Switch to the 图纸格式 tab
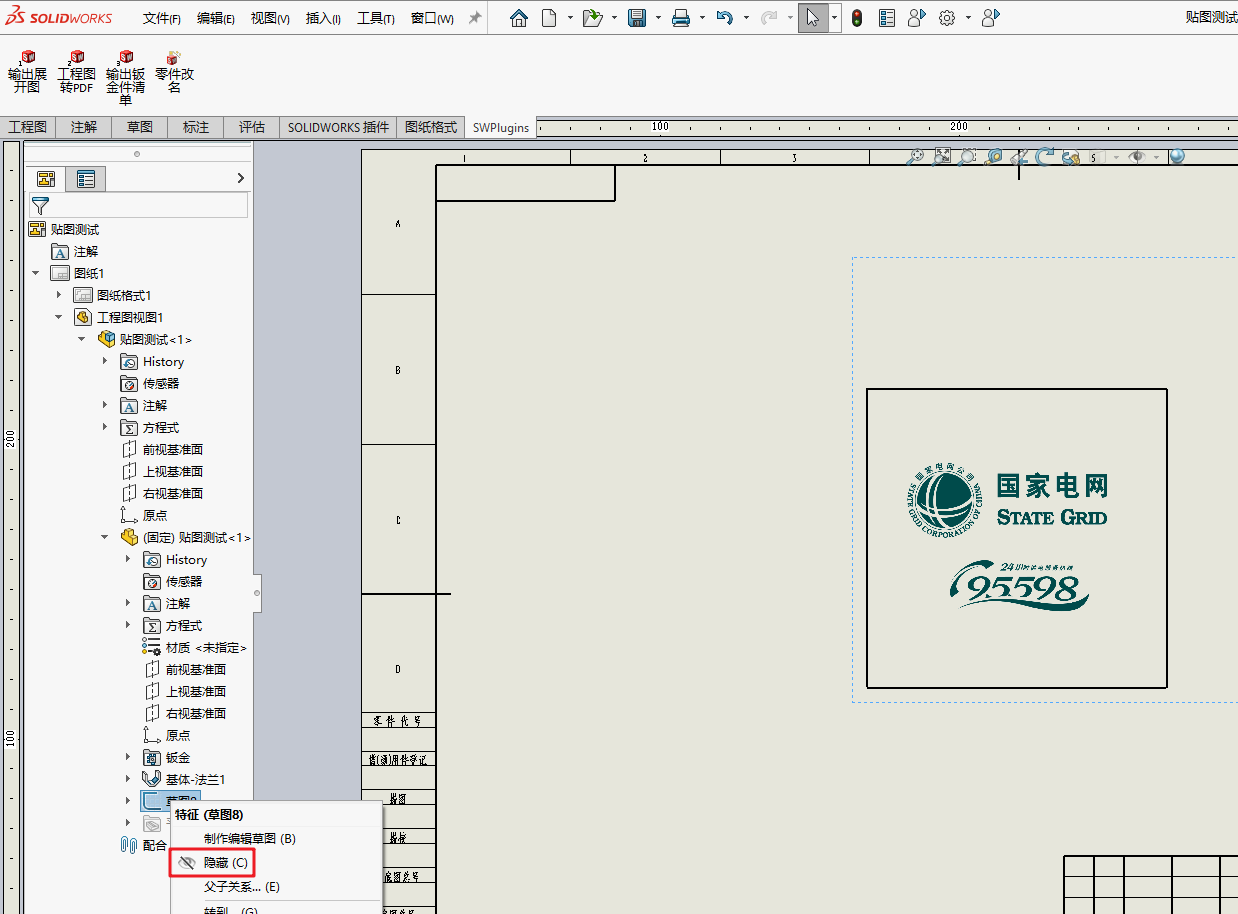 431,127
